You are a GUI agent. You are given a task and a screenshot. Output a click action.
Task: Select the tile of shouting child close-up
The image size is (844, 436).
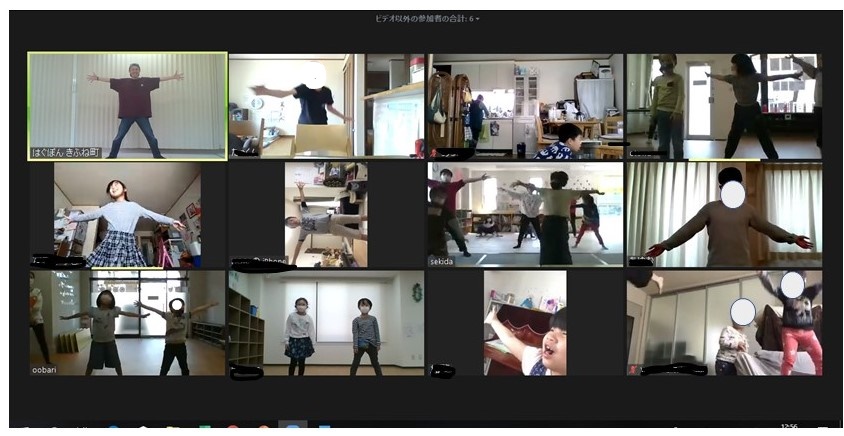(525, 323)
